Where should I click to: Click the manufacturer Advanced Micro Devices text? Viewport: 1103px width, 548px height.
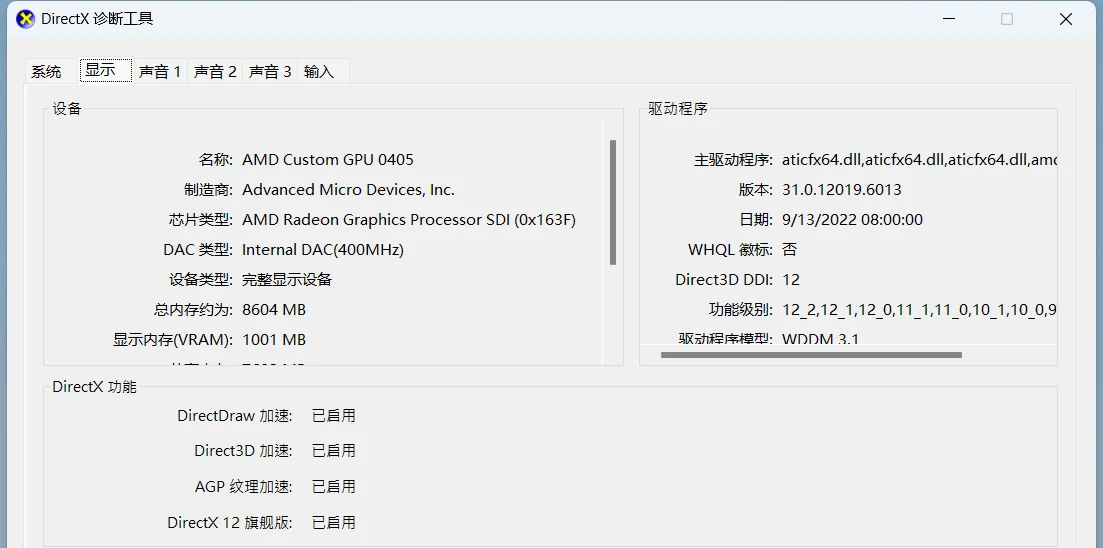348,190
